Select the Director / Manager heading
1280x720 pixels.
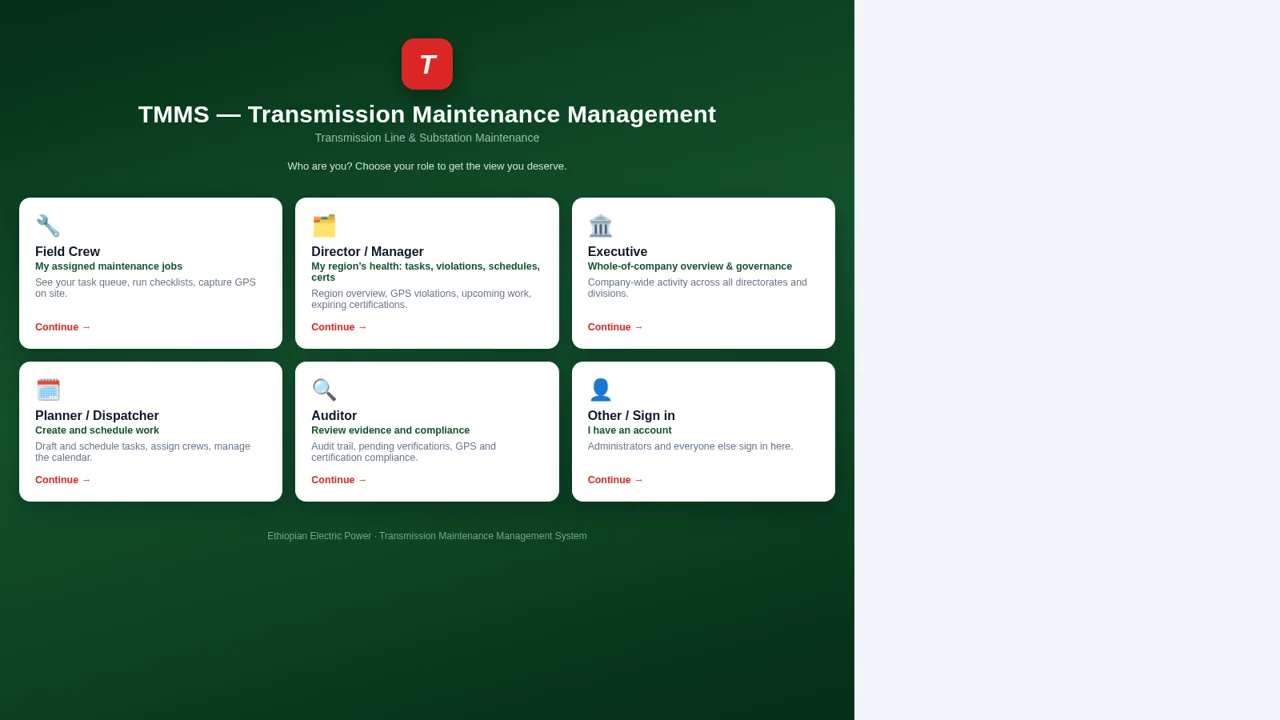(x=367, y=252)
